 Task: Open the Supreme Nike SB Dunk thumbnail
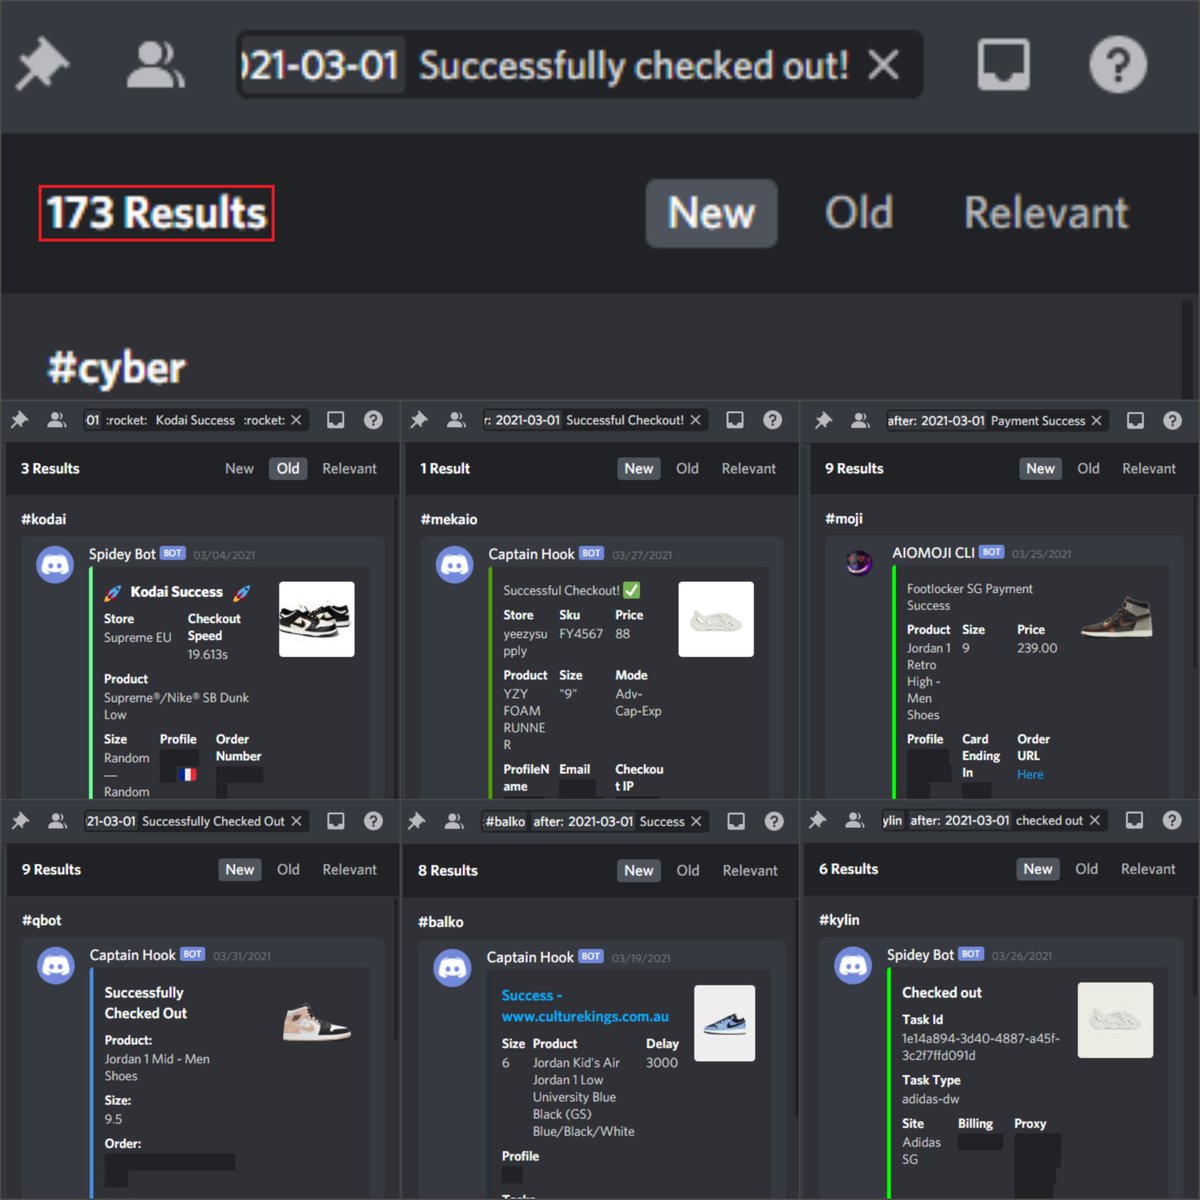click(316, 619)
